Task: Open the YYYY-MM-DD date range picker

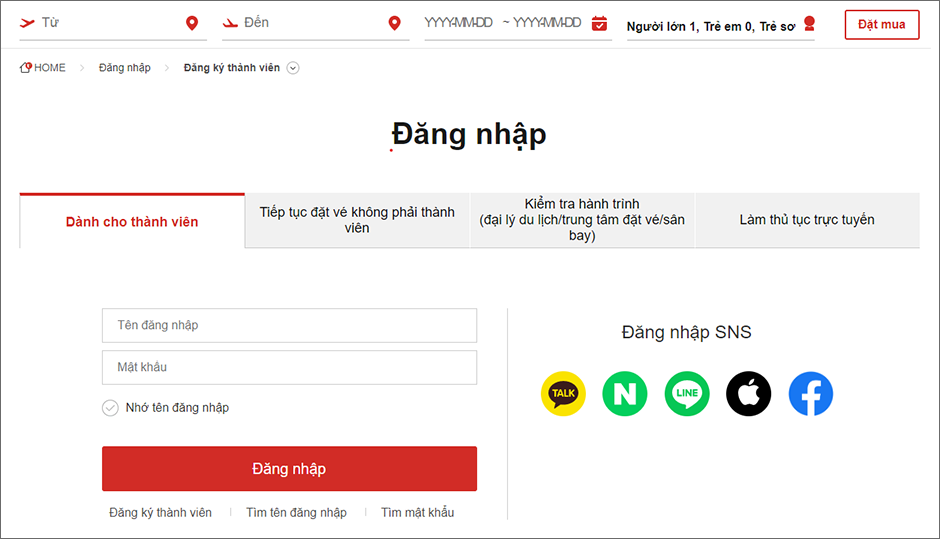Action: click(x=502, y=23)
